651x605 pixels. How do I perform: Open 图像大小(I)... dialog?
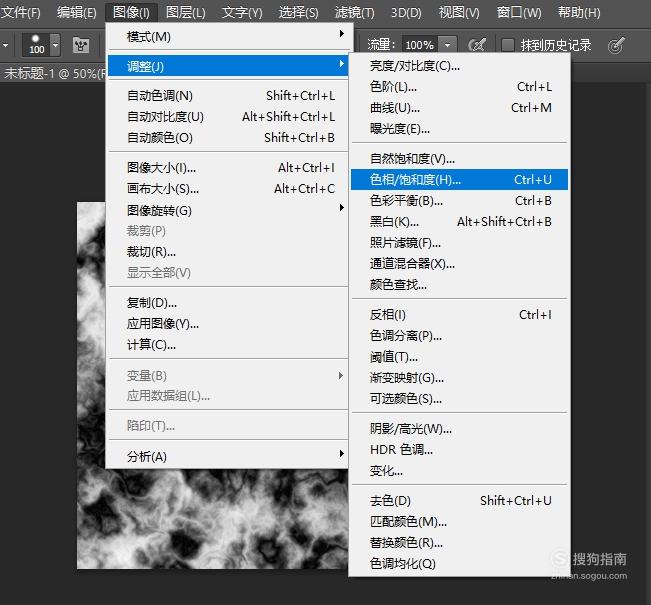(x=228, y=168)
